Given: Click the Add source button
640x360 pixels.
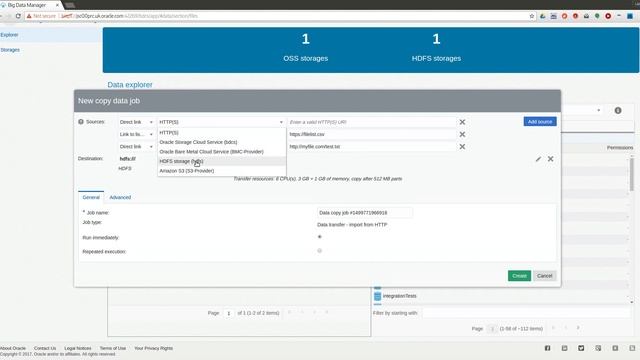Looking at the screenshot, I should [x=540, y=122].
